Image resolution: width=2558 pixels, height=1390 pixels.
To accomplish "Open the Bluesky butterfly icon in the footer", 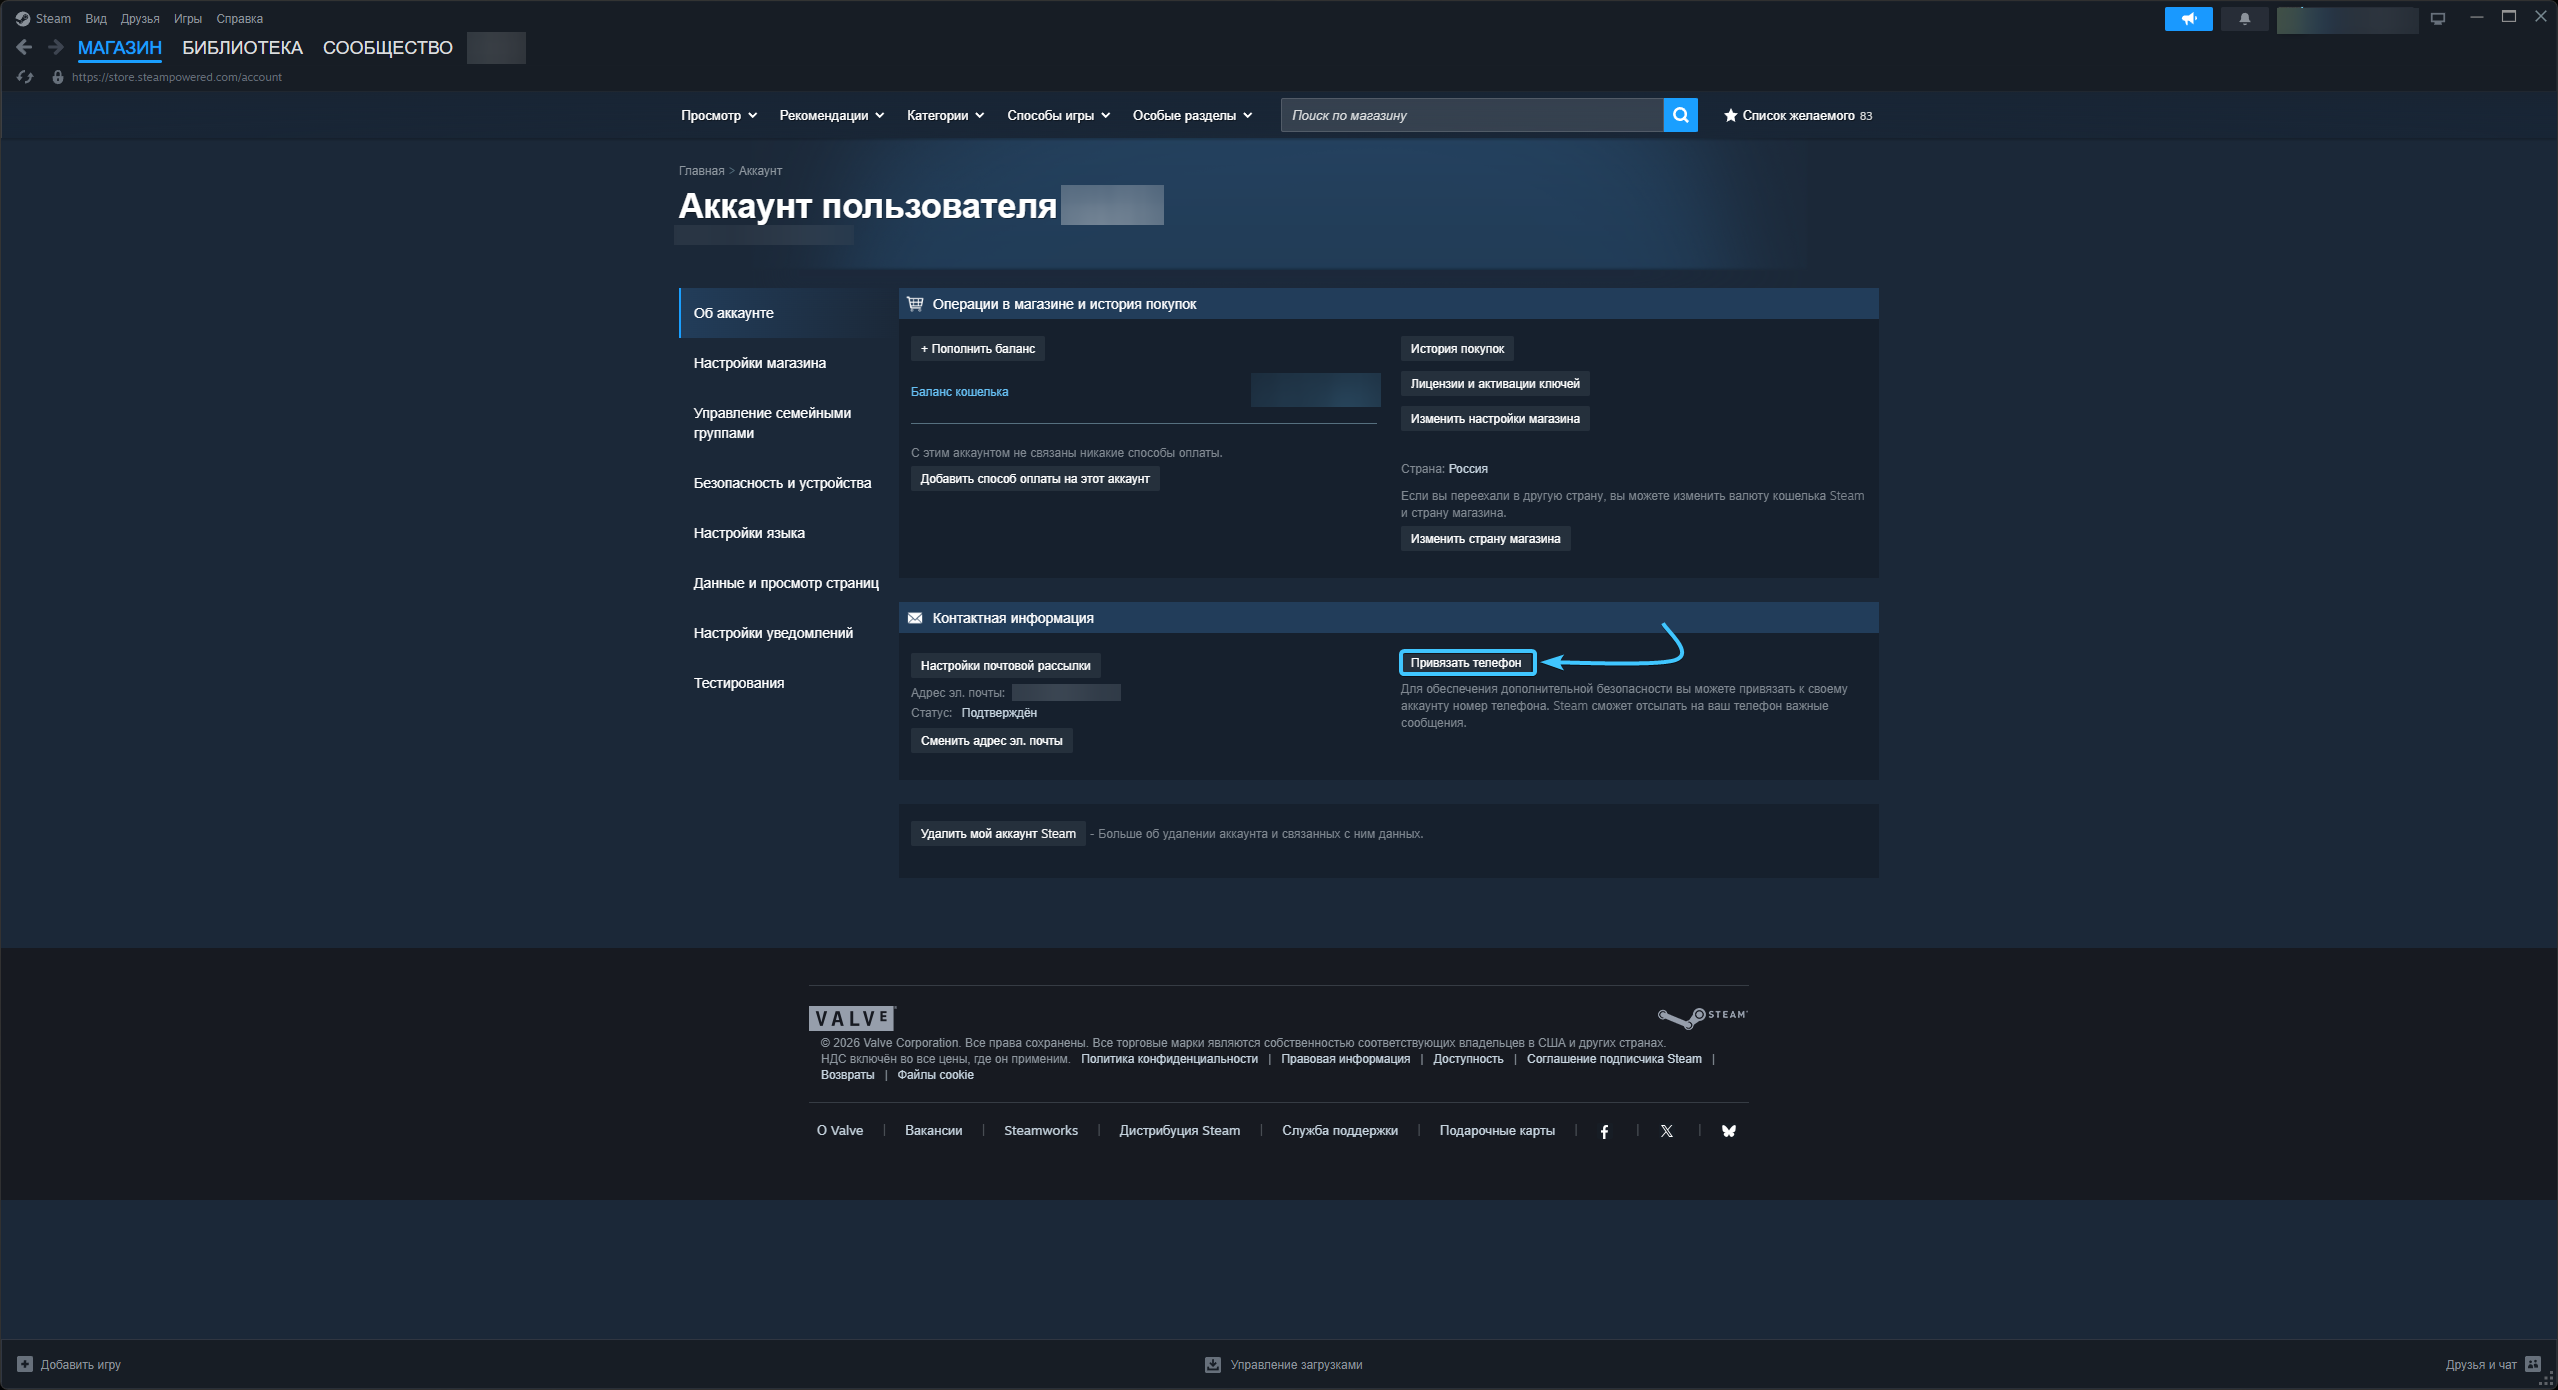I will pos(1728,1131).
